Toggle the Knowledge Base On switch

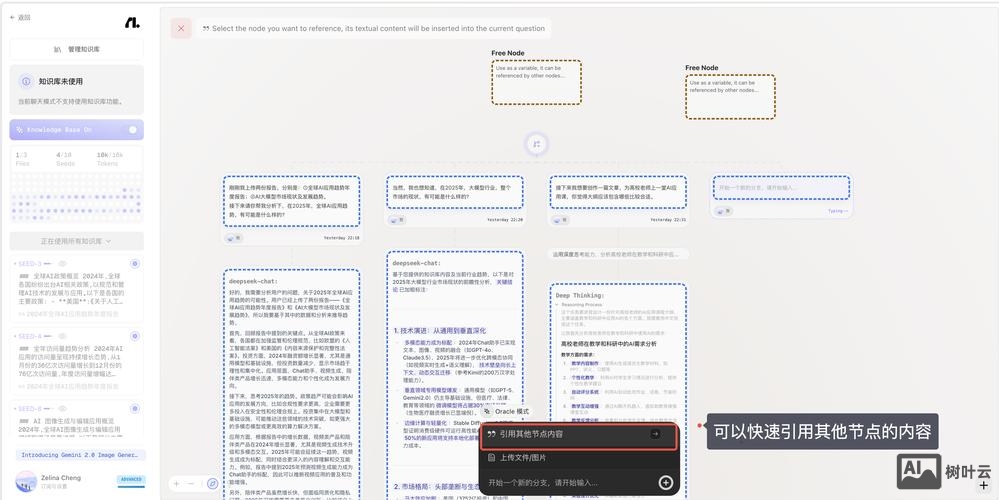(x=132, y=130)
